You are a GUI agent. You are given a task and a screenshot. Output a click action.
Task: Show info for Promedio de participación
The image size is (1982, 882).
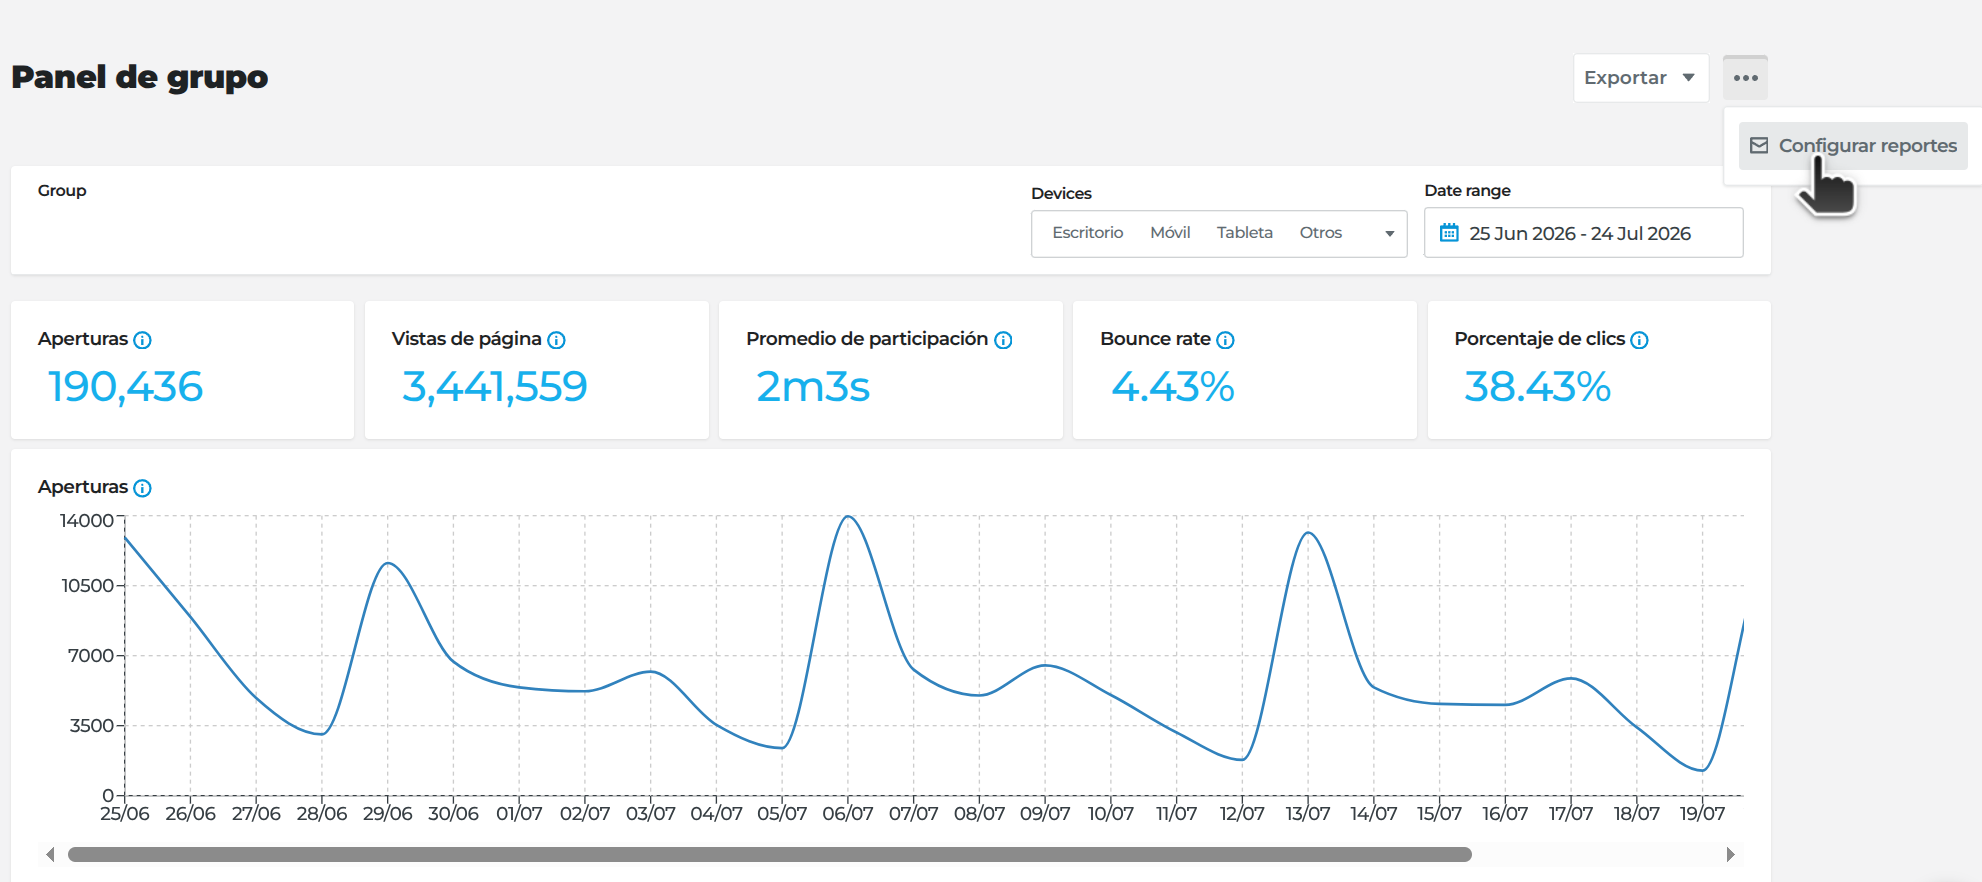[x=1003, y=340]
